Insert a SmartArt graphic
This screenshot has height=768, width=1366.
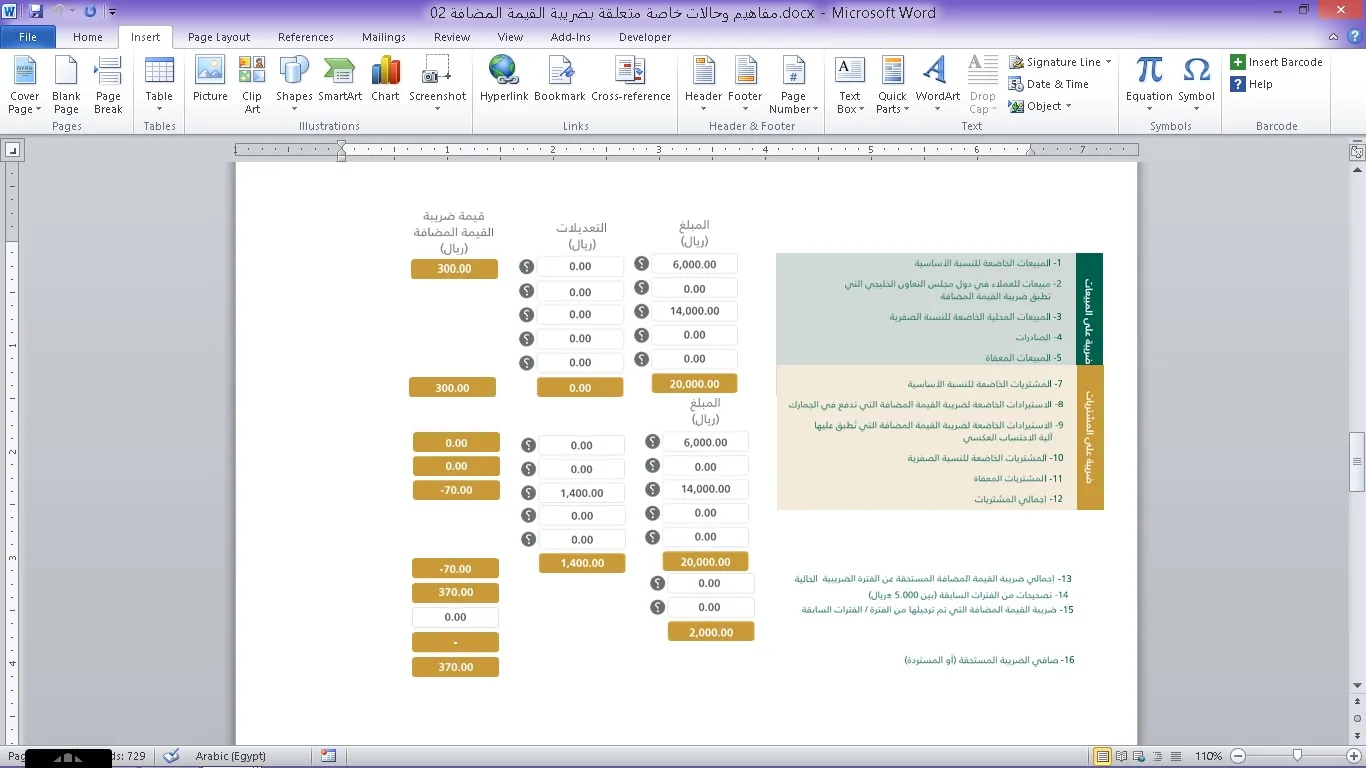340,80
